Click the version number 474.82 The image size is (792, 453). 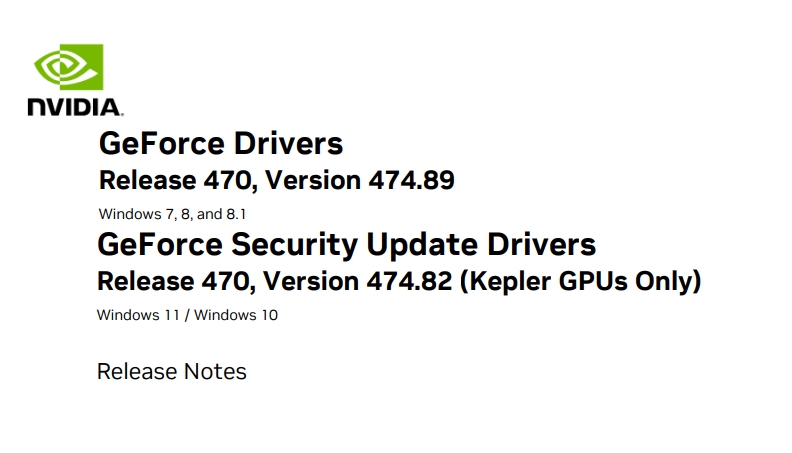click(x=409, y=281)
